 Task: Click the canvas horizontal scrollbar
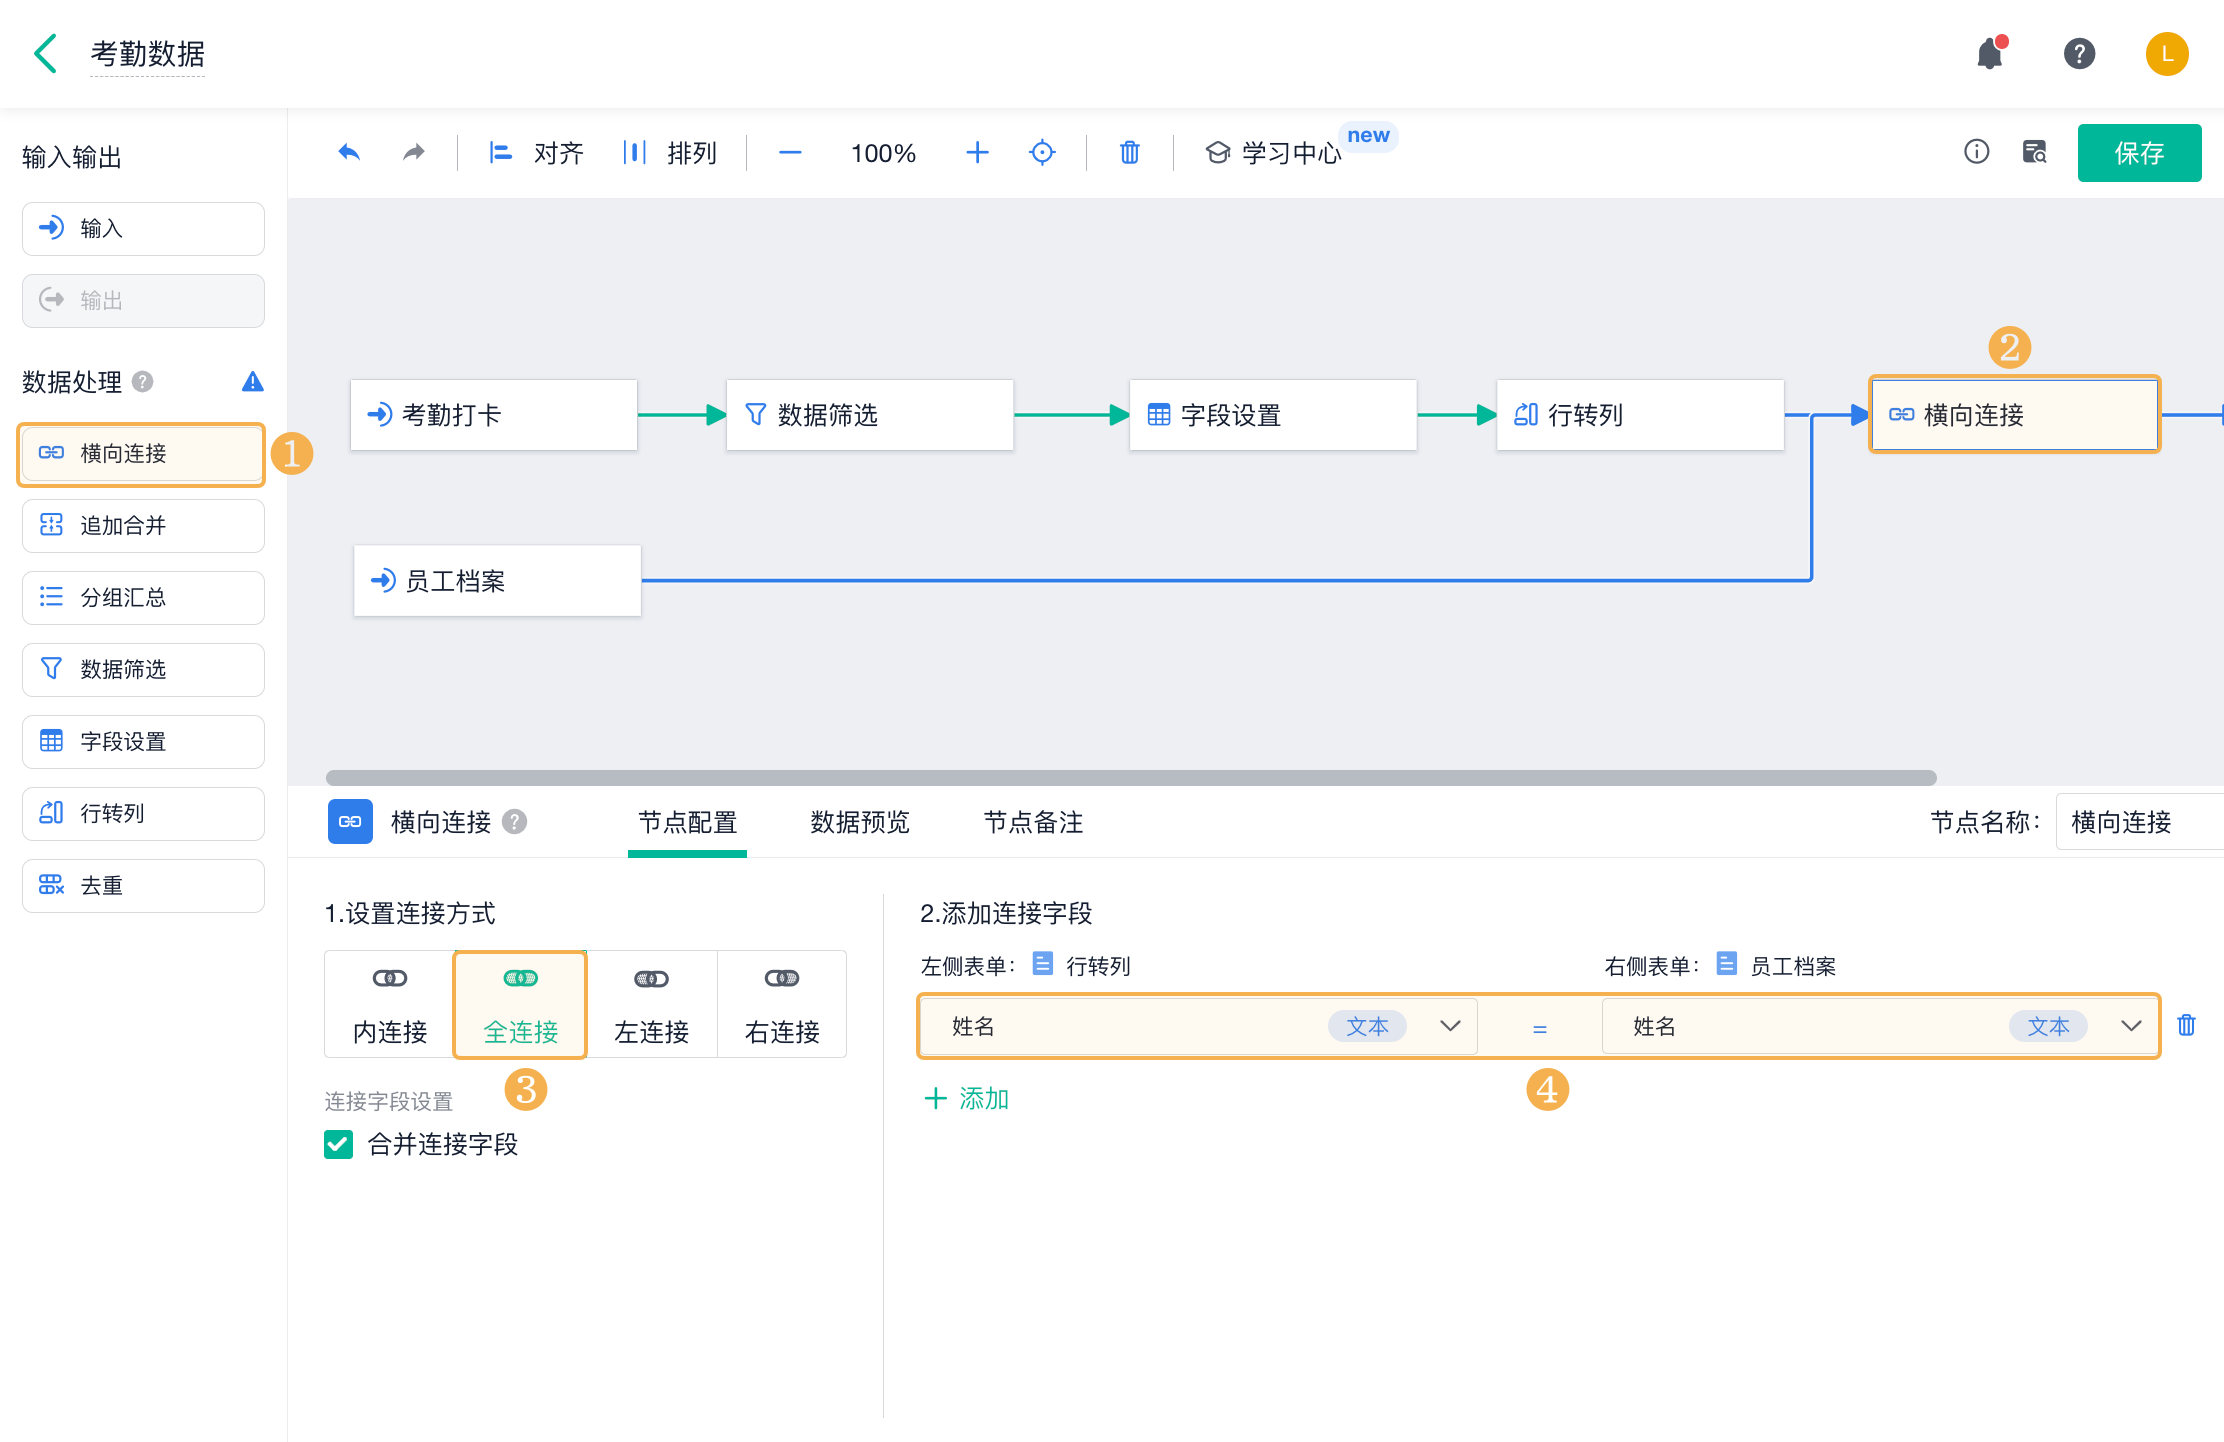point(1131,778)
